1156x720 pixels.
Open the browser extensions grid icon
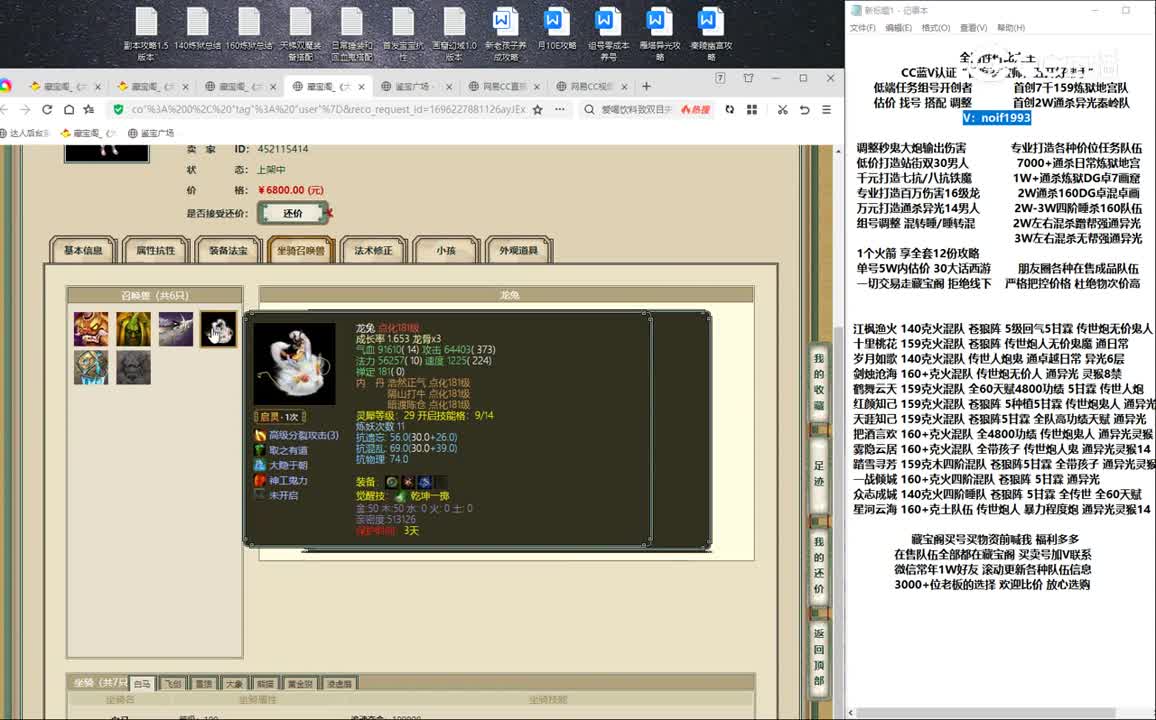pos(752,110)
